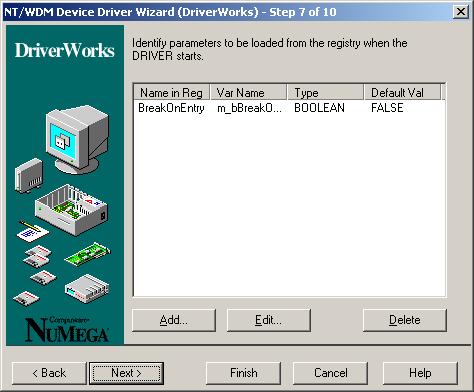Image resolution: width=474 pixels, height=392 pixels.
Task: Advance the wizard with Next
Action: click(x=126, y=373)
